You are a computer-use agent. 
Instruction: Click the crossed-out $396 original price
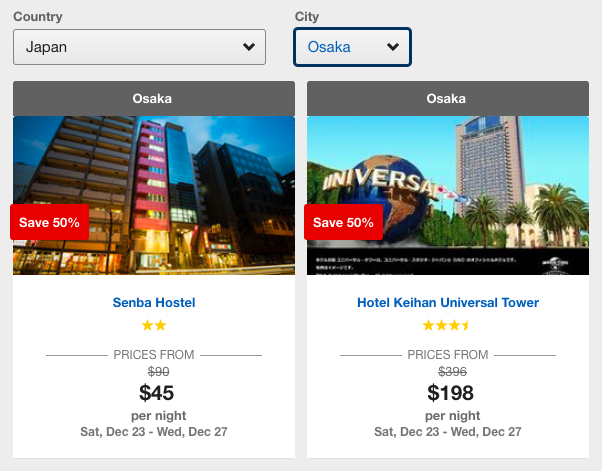[x=453, y=371]
